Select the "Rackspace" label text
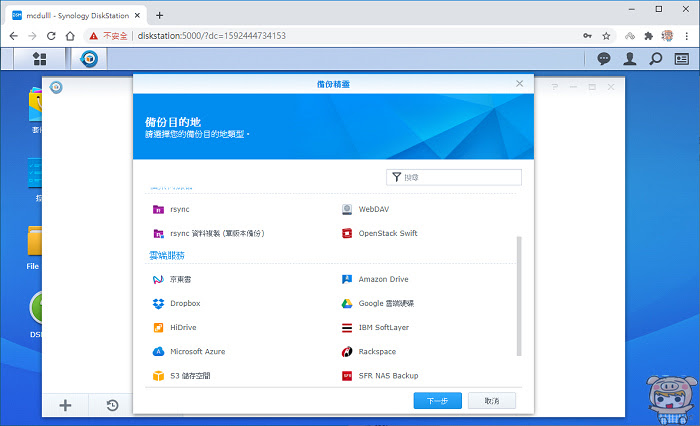 [377, 351]
